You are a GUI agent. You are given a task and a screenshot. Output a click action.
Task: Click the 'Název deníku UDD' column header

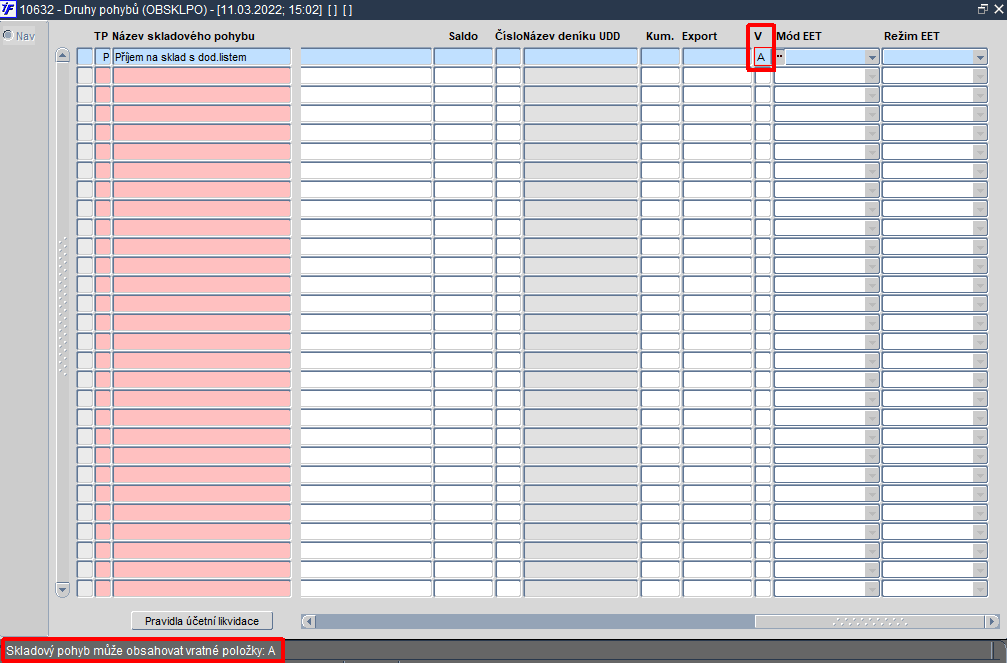(572, 36)
